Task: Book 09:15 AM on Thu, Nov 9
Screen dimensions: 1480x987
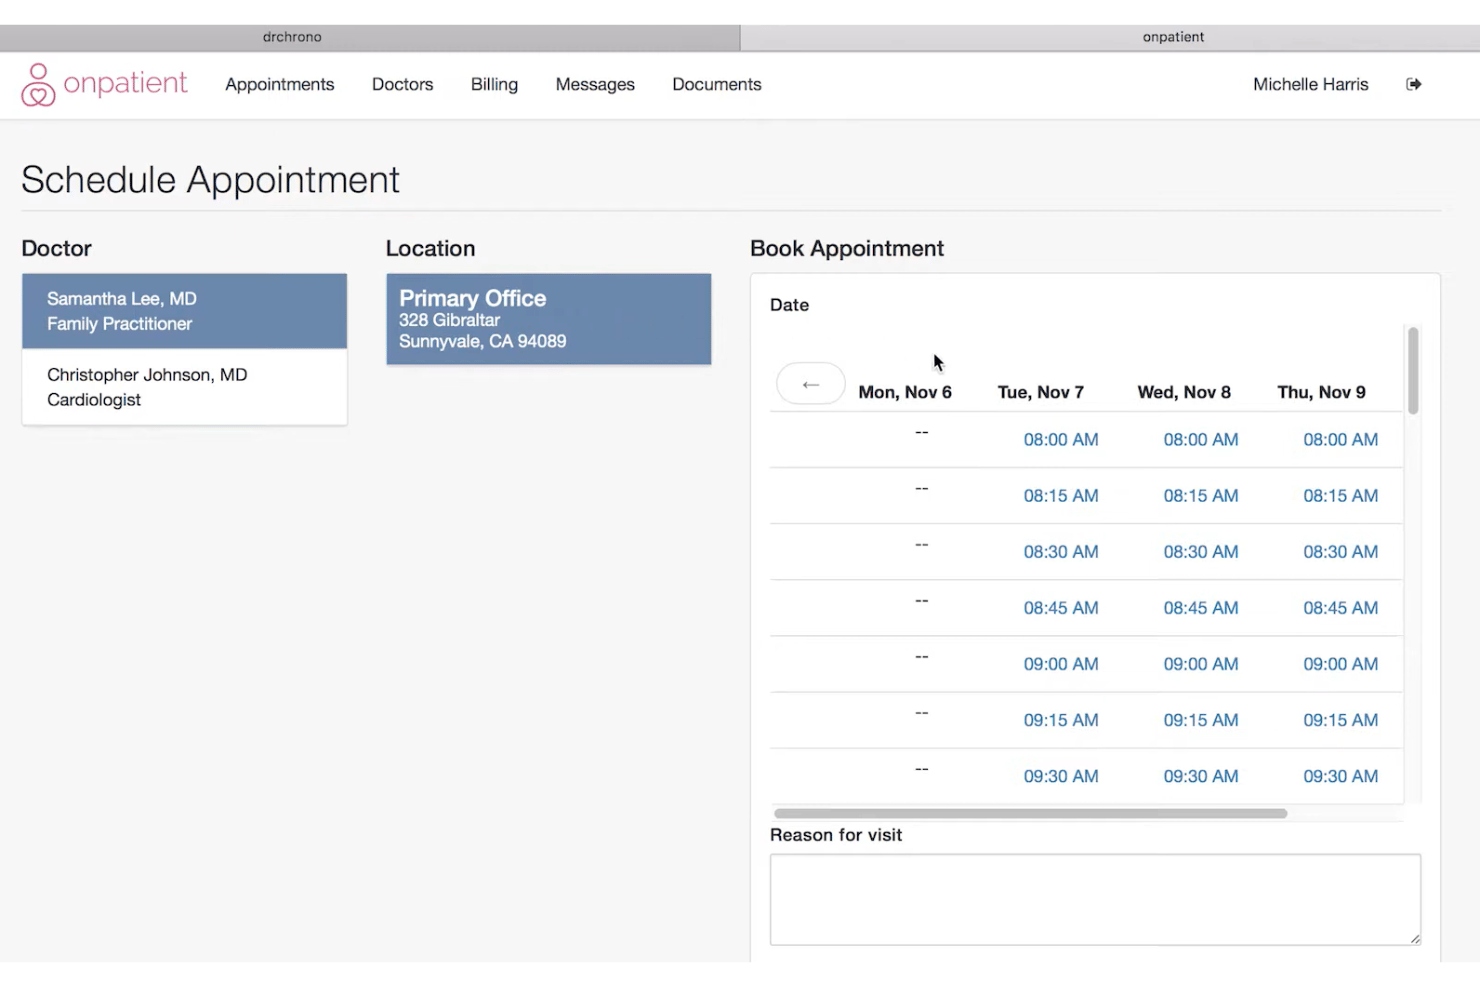Action: pos(1341,720)
